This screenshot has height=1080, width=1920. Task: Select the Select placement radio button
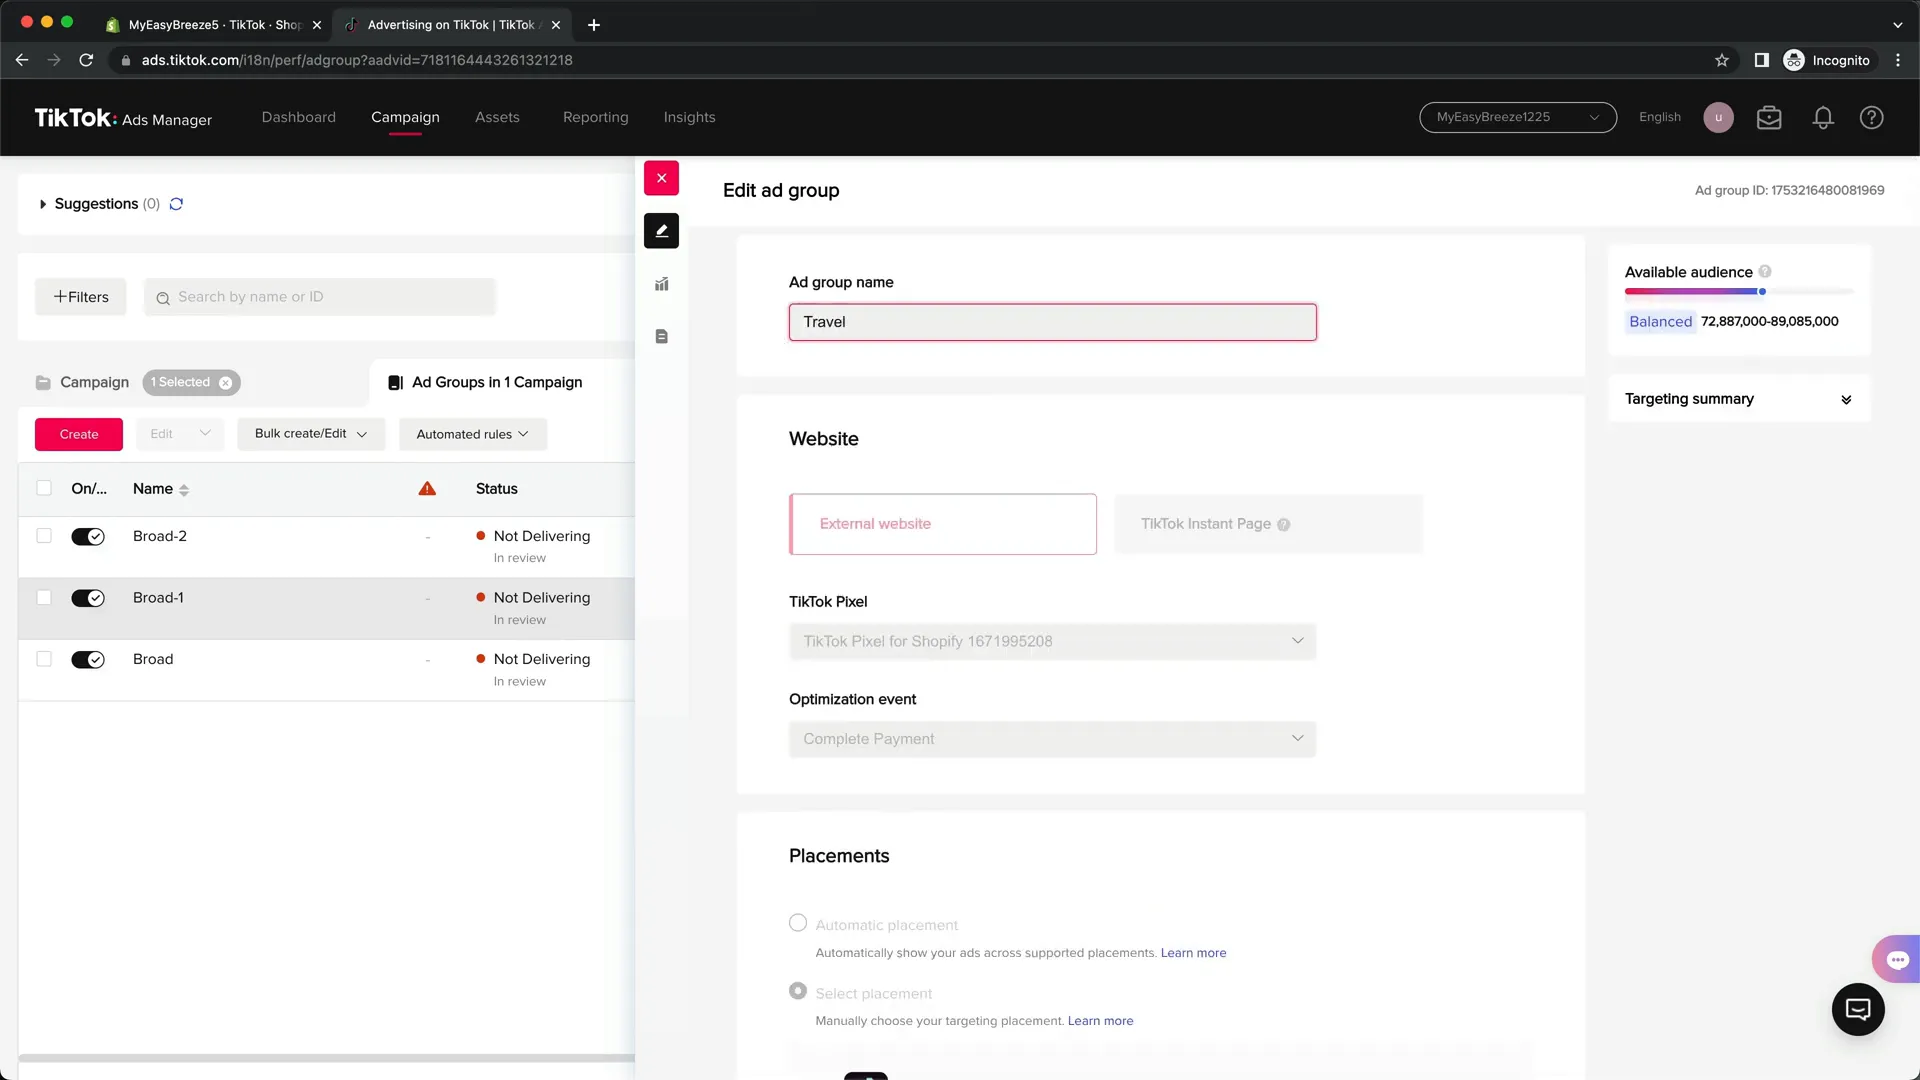[798, 991]
